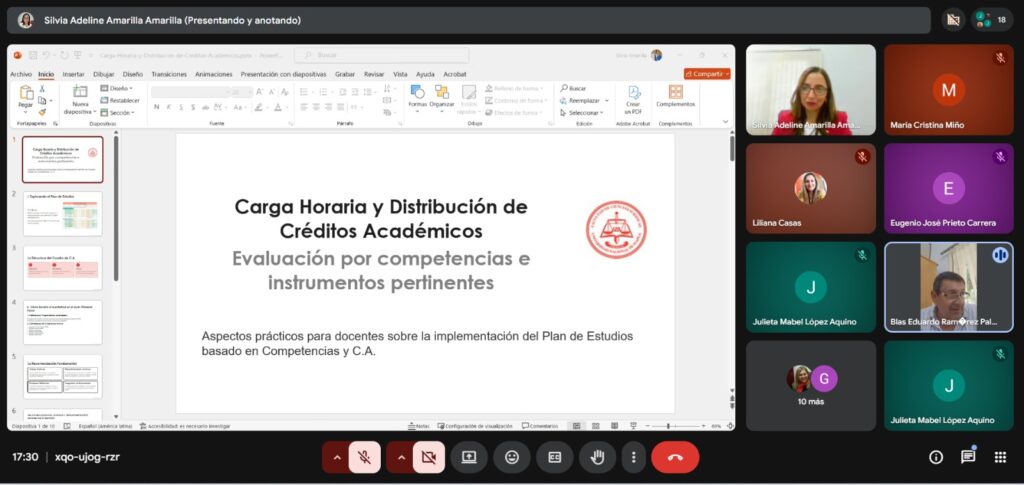
Task: Turn on the camera
Action: pos(429,457)
